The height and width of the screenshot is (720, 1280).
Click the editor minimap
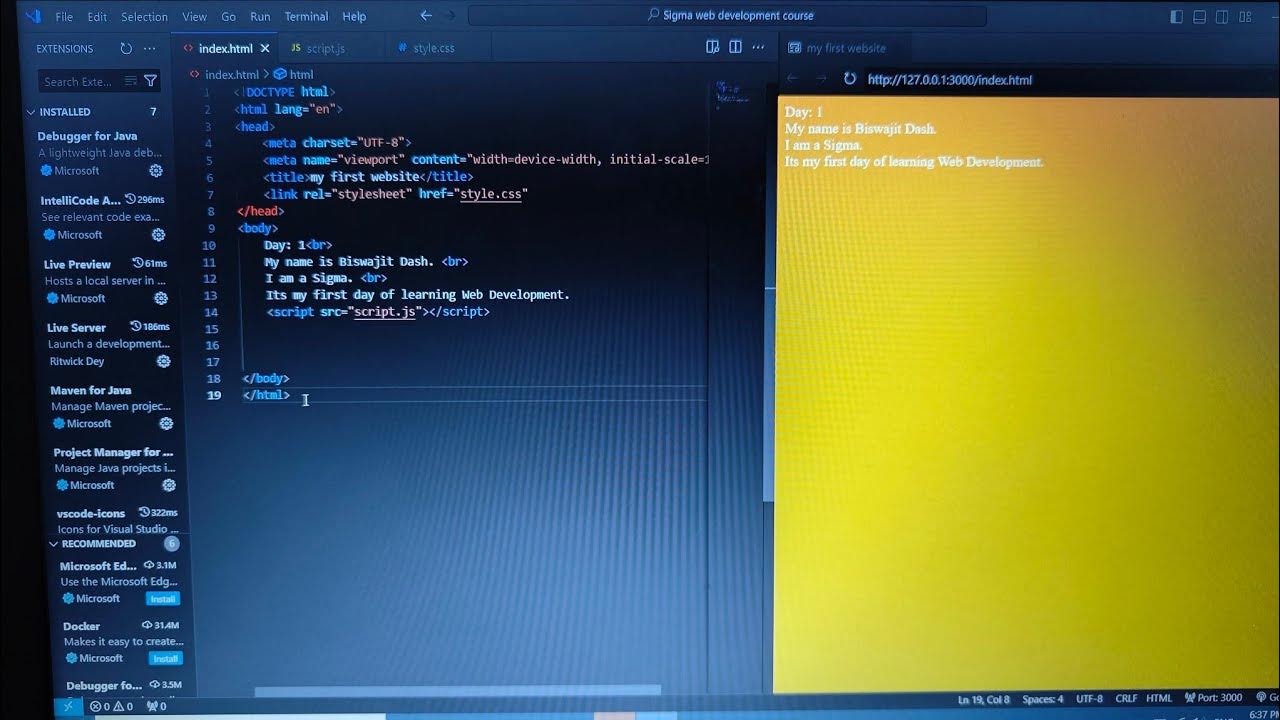click(x=733, y=95)
